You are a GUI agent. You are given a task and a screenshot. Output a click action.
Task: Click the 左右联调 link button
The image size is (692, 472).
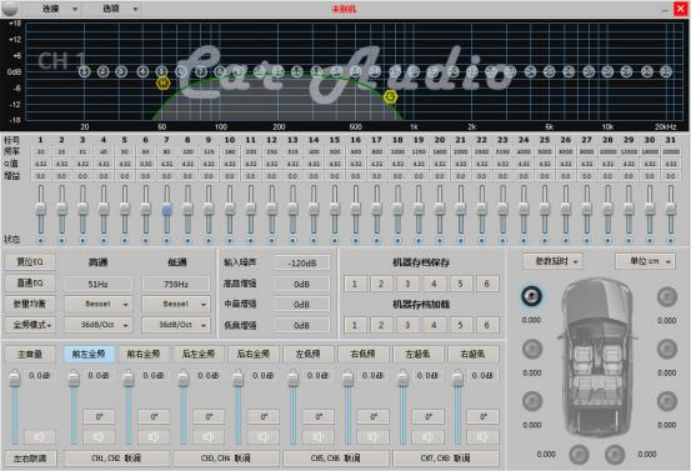point(30,458)
